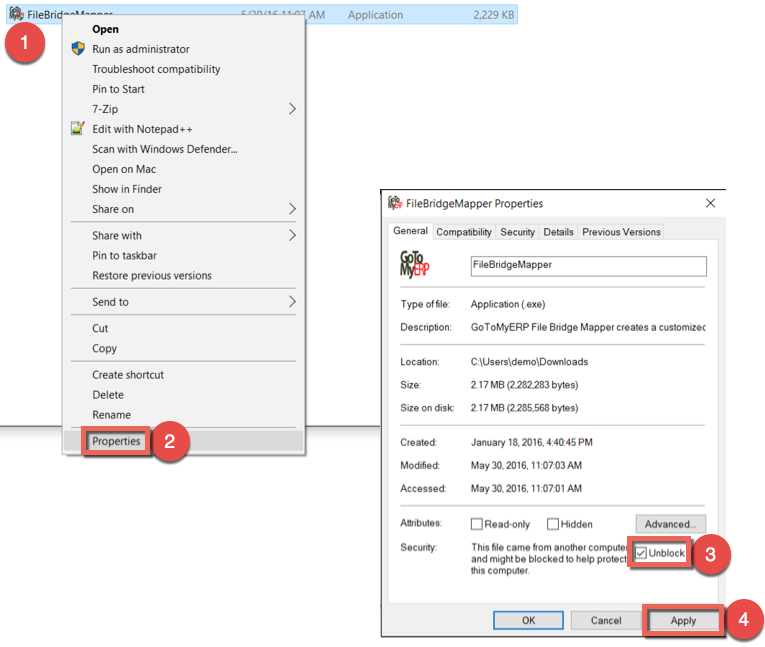The image size is (765, 647).
Task: Click the May 30, 2016, 11:07:01 AM accessed date
Action: (526, 488)
